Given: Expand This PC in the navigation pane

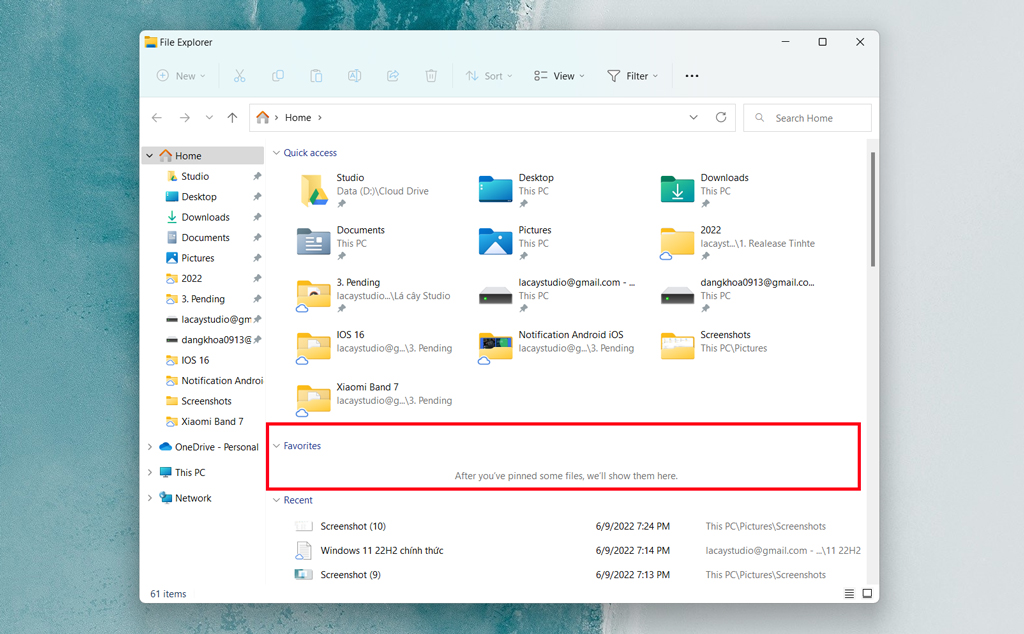Looking at the screenshot, I should [x=148, y=472].
